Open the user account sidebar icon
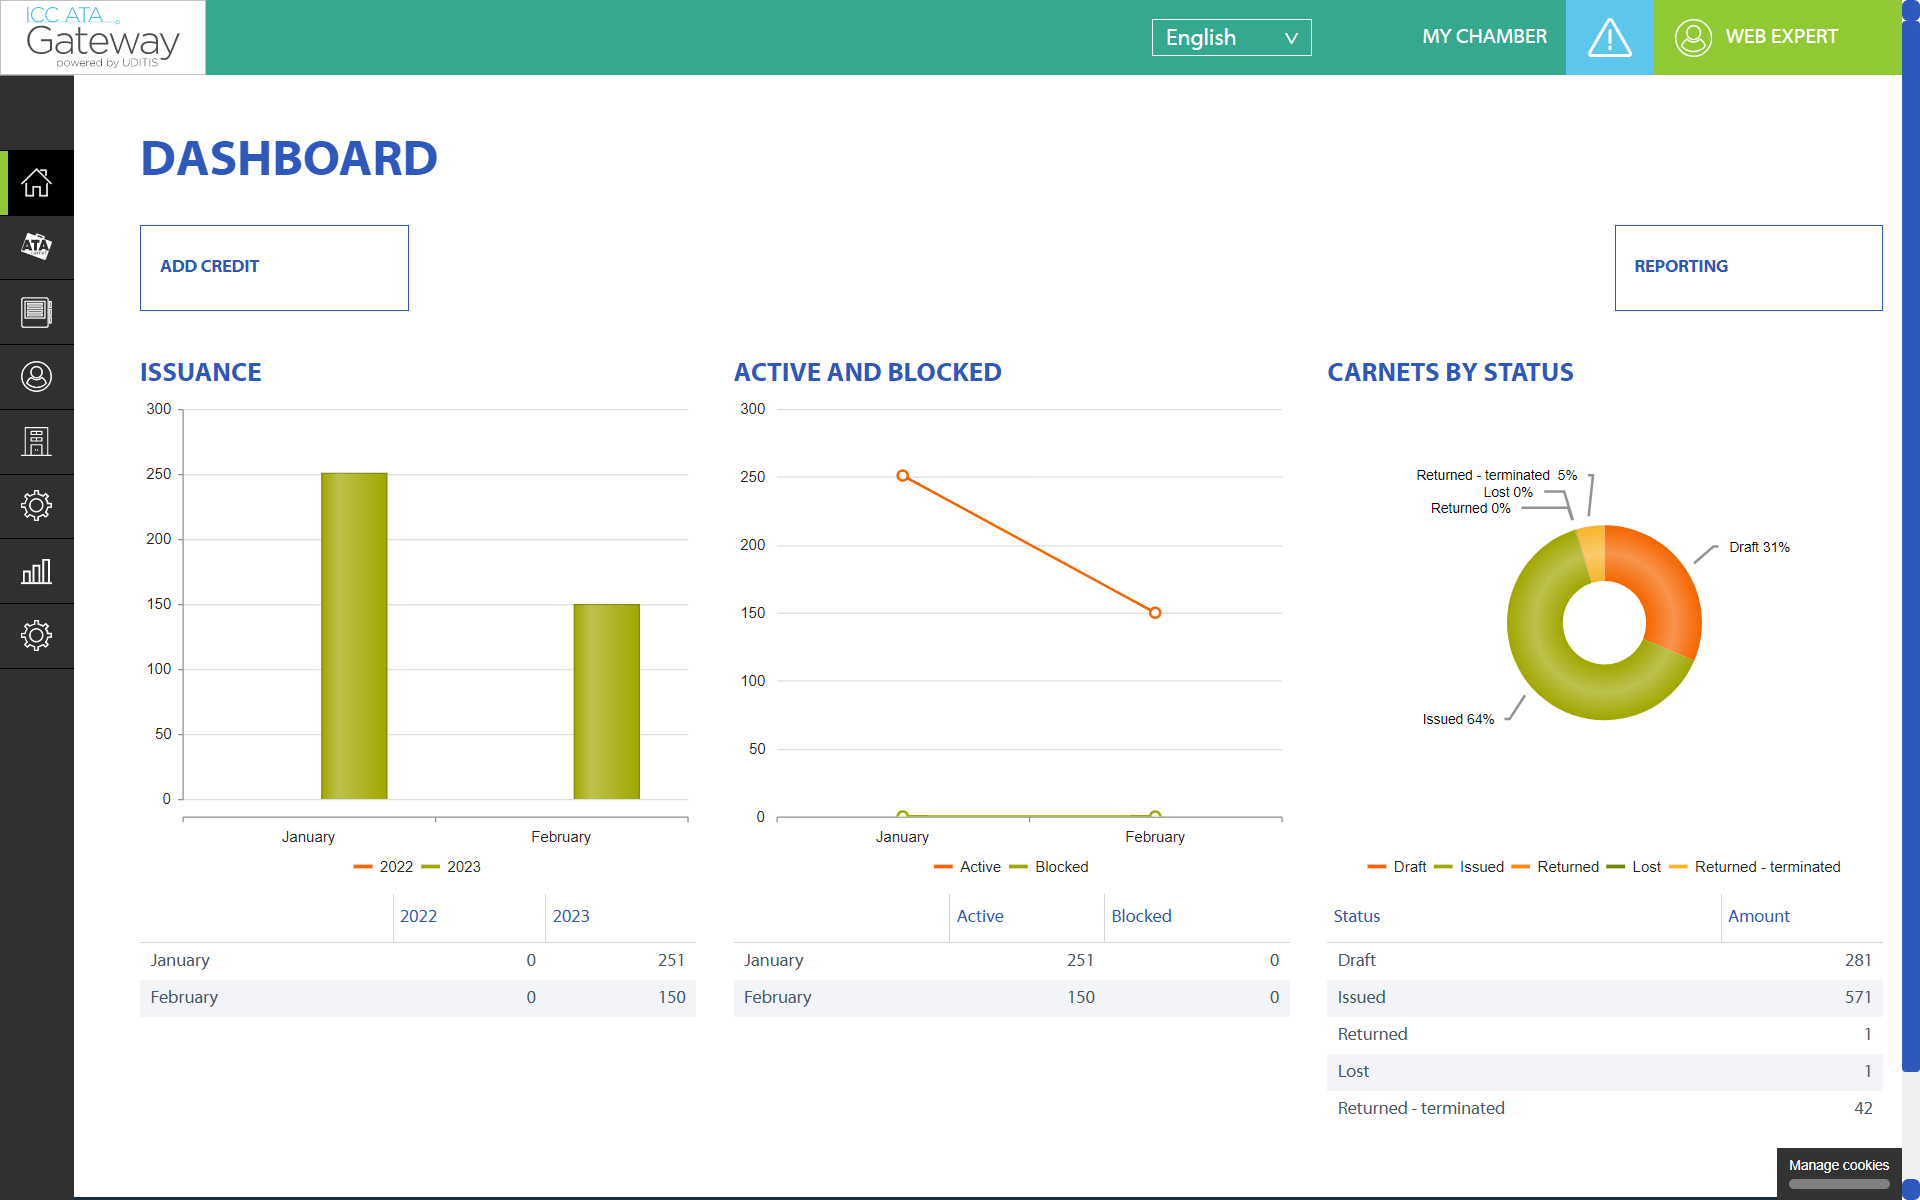Screen dimensions: 1920x1200 pos(37,377)
